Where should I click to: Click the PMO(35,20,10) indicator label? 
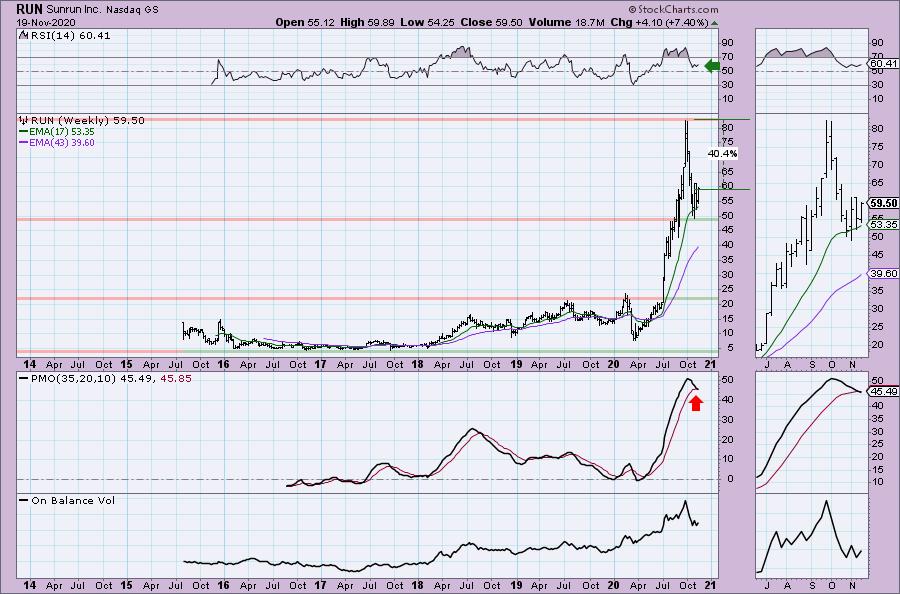[74, 379]
